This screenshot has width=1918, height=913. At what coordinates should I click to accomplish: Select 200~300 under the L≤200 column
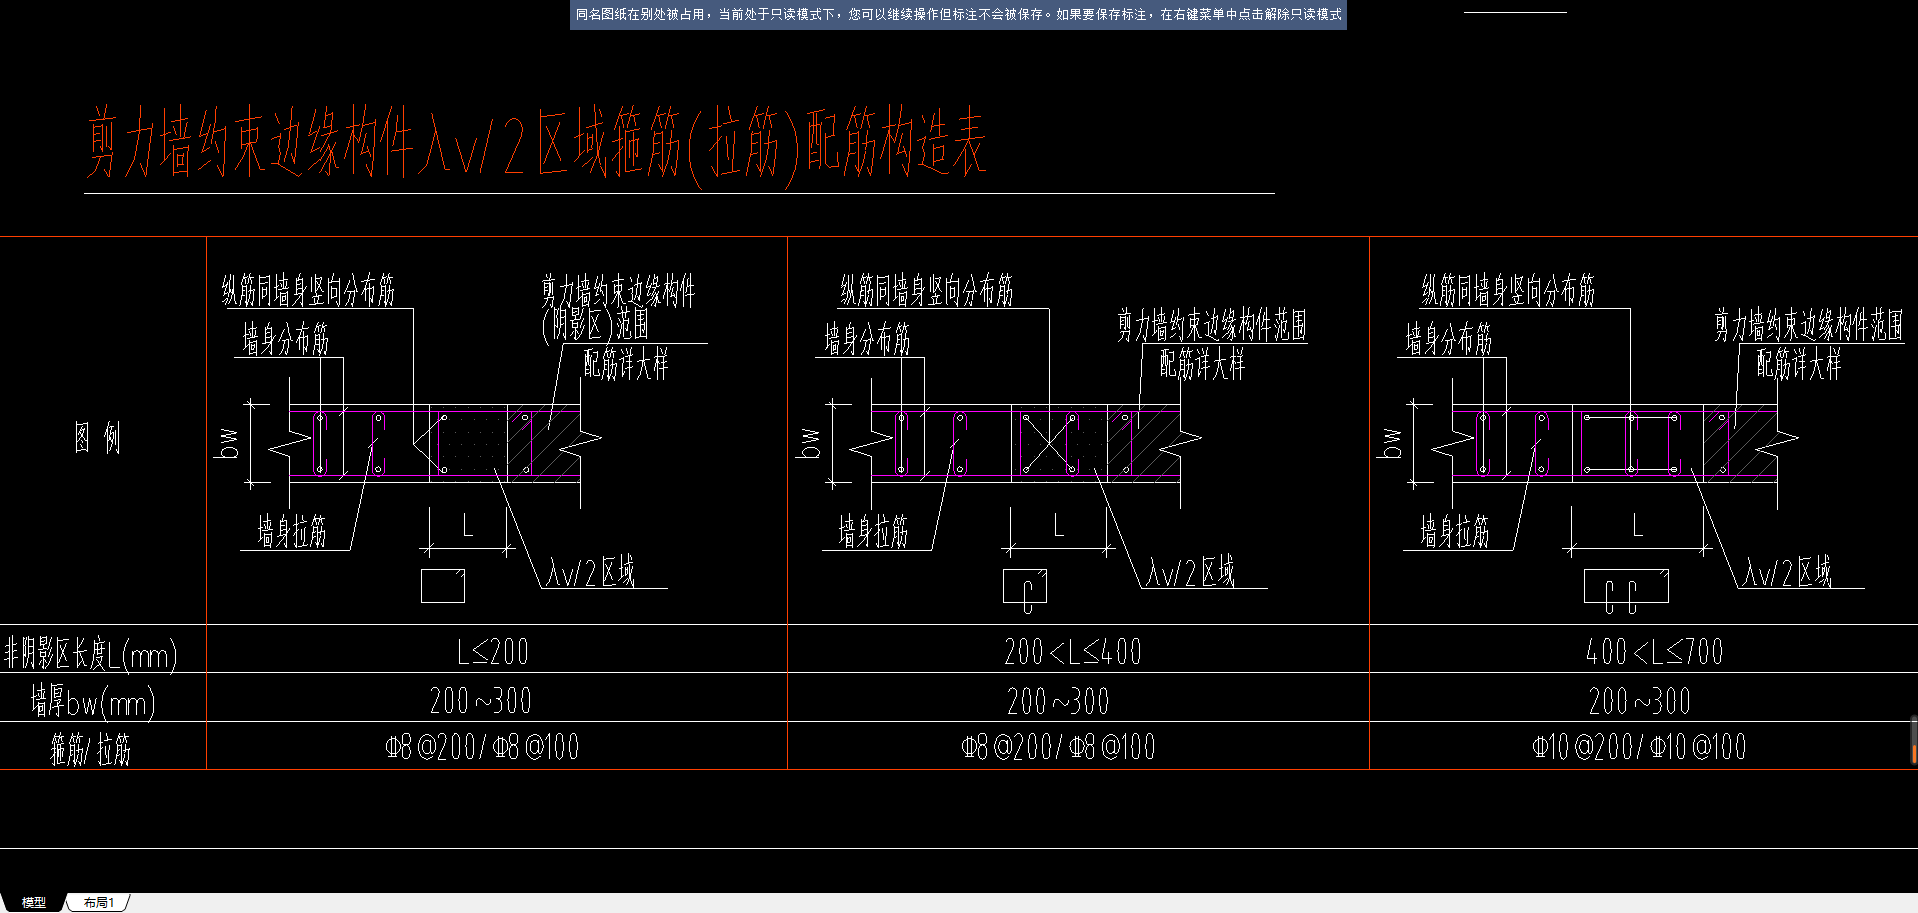tap(481, 700)
